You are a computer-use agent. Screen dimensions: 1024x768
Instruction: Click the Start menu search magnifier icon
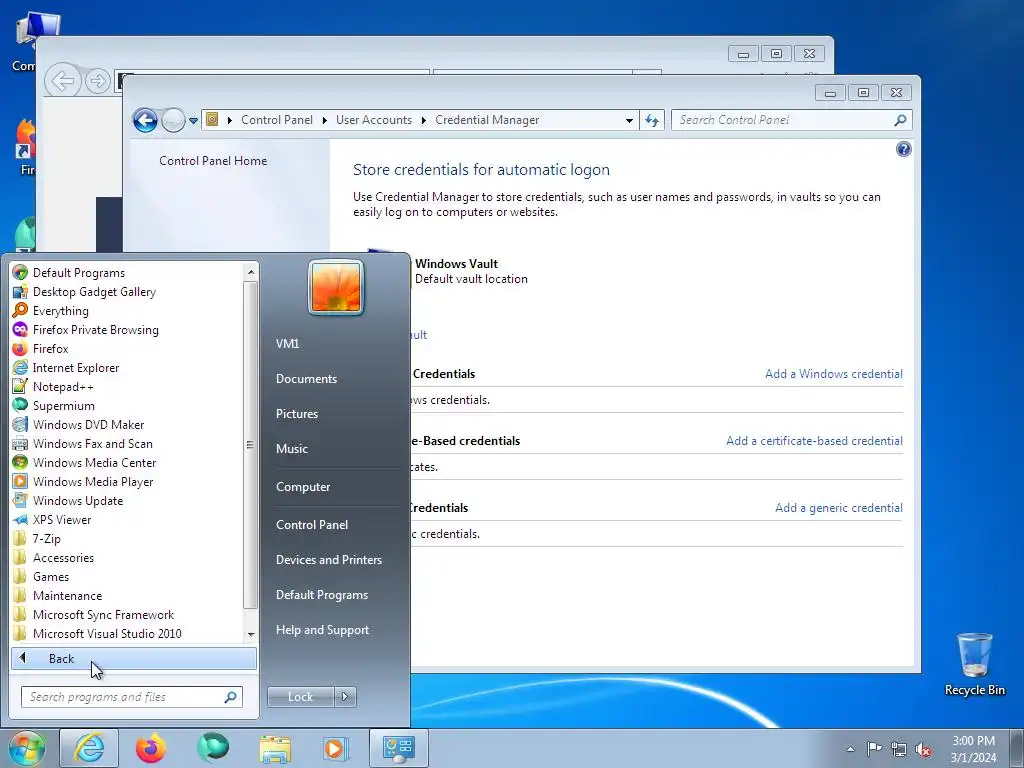click(x=230, y=697)
